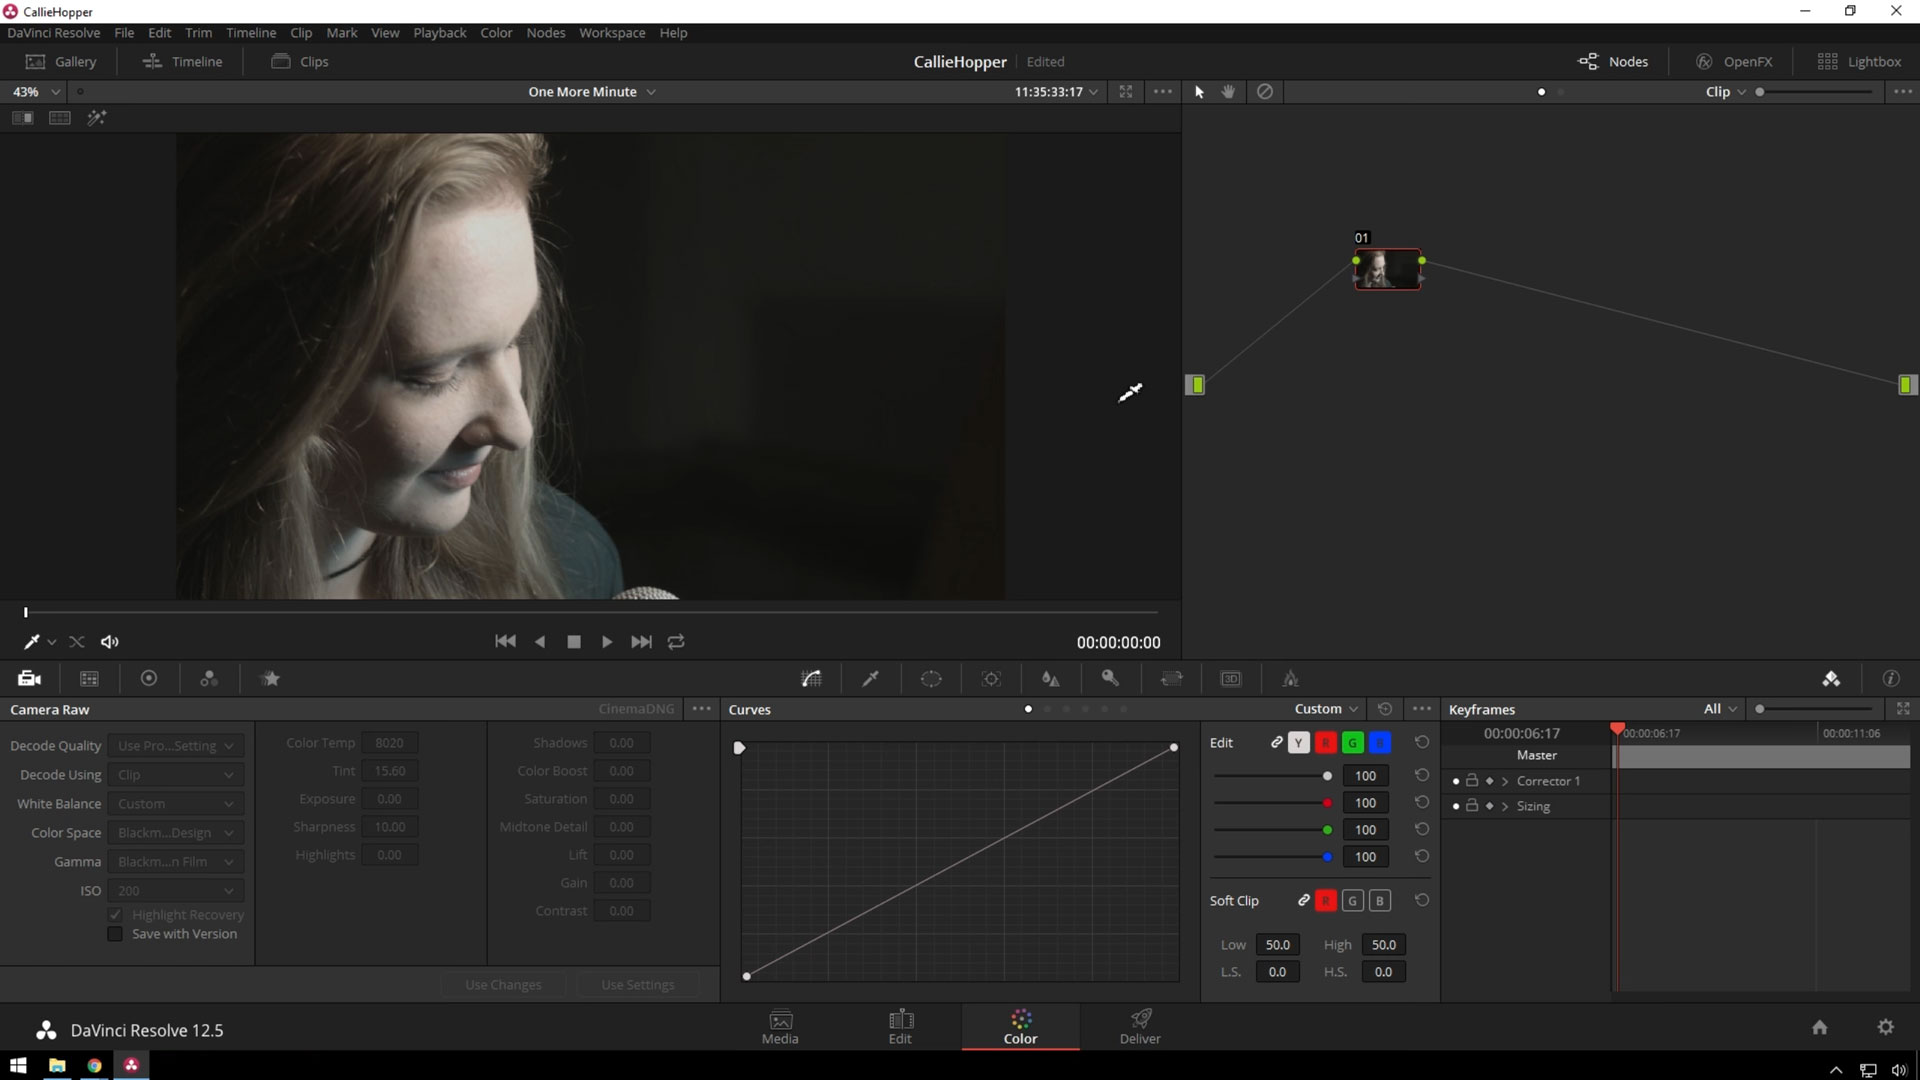Click the Soft Clip Low value field
The image size is (1920, 1080).
click(x=1277, y=945)
